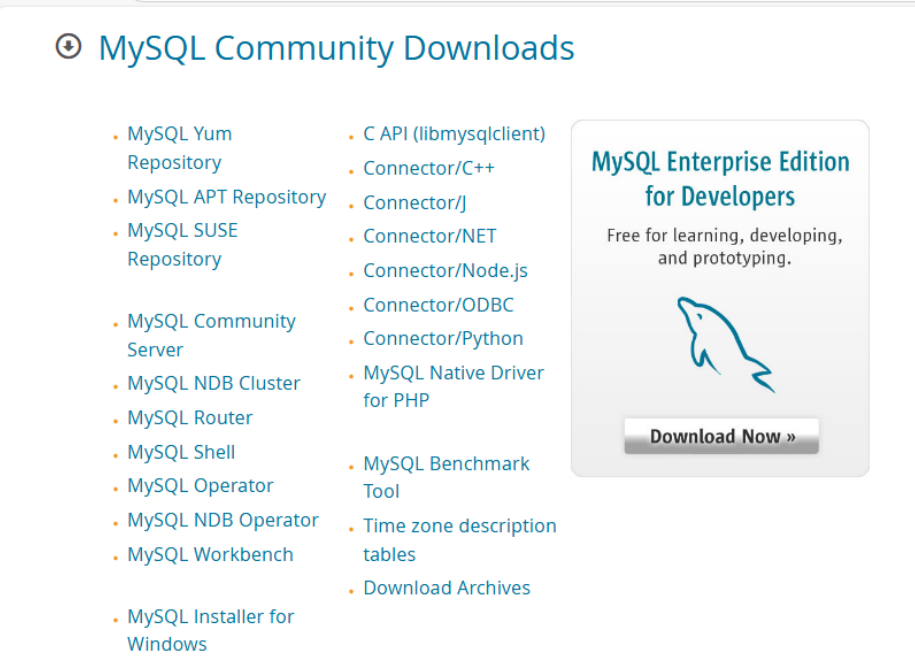Image resolution: width=915 pixels, height=662 pixels.
Task: Open the Download Archives link
Action: [x=446, y=588]
